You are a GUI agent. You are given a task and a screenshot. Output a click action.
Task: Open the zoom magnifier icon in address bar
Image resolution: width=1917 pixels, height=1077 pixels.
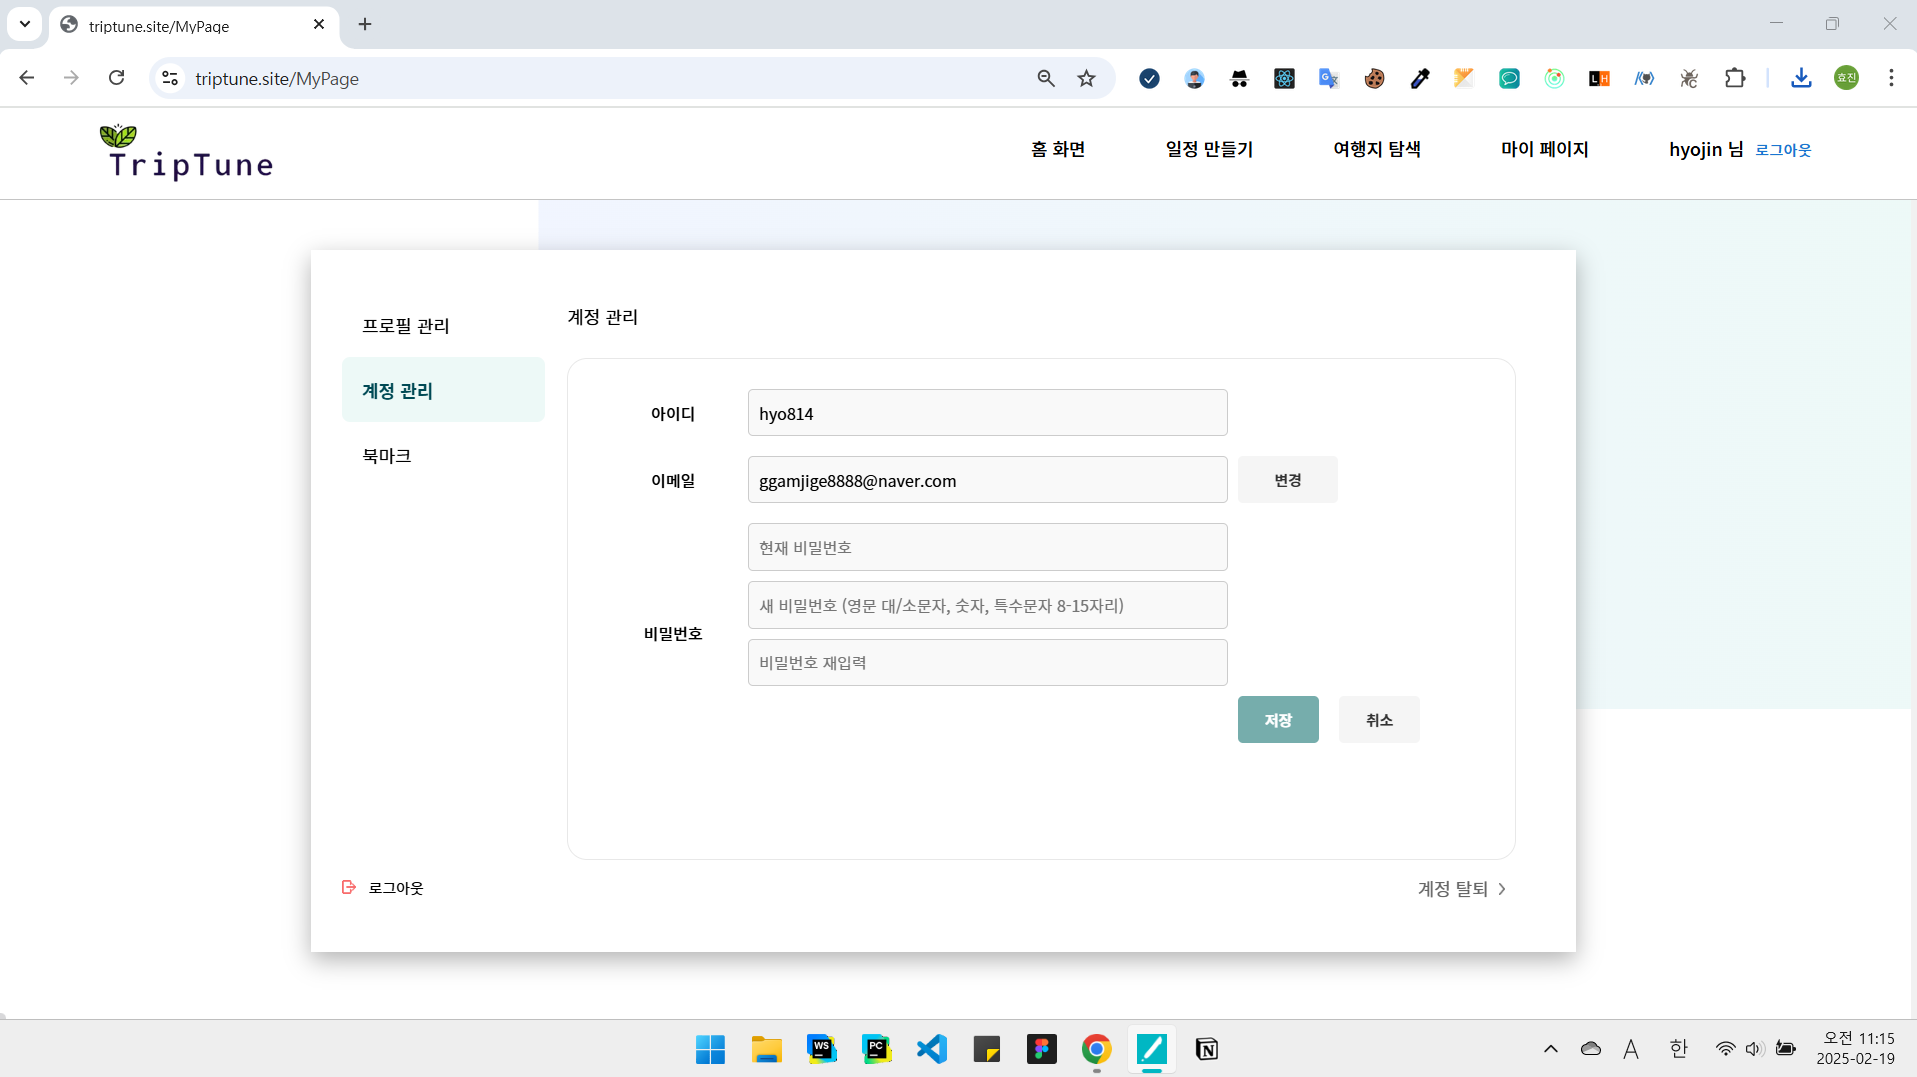coord(1045,78)
